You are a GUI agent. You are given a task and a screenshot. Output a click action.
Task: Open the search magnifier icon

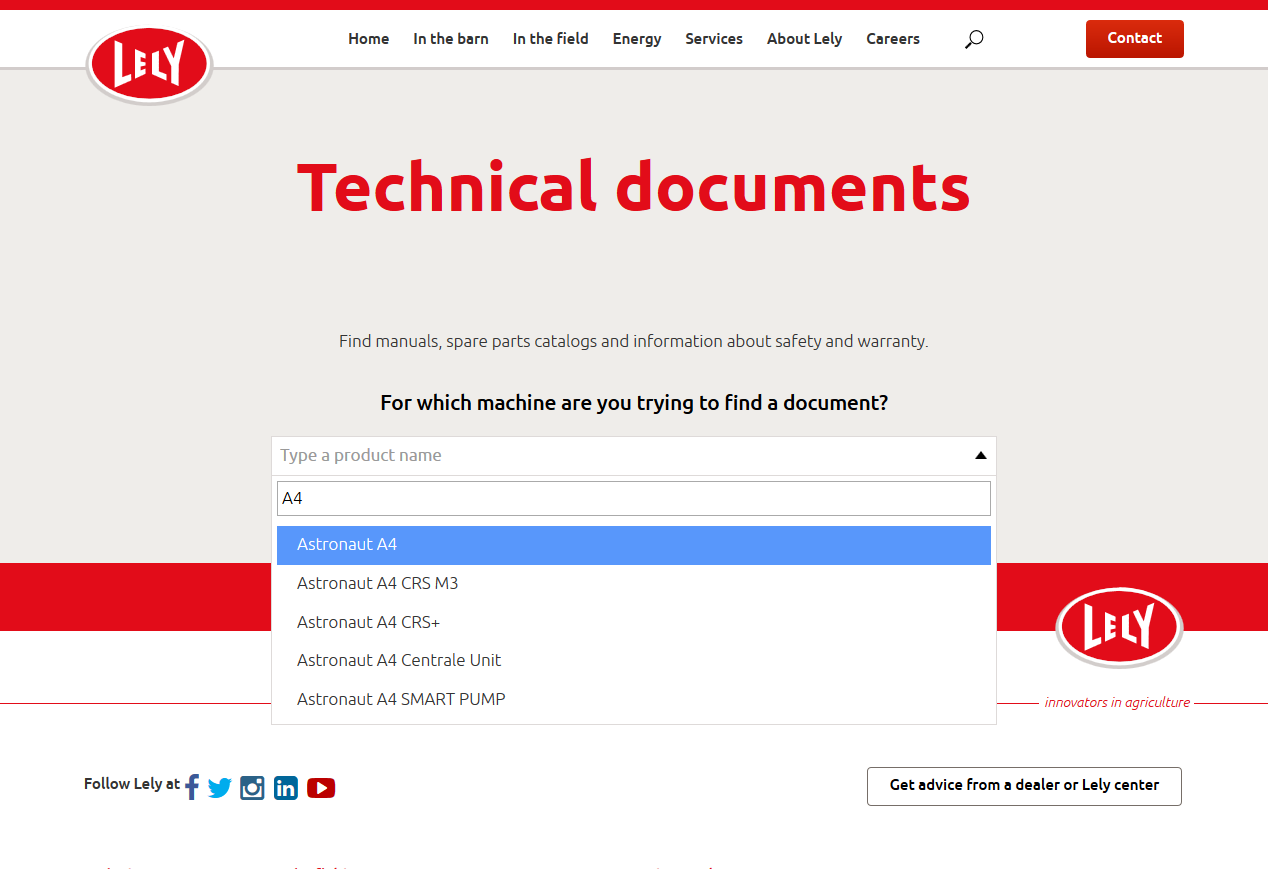tap(974, 39)
